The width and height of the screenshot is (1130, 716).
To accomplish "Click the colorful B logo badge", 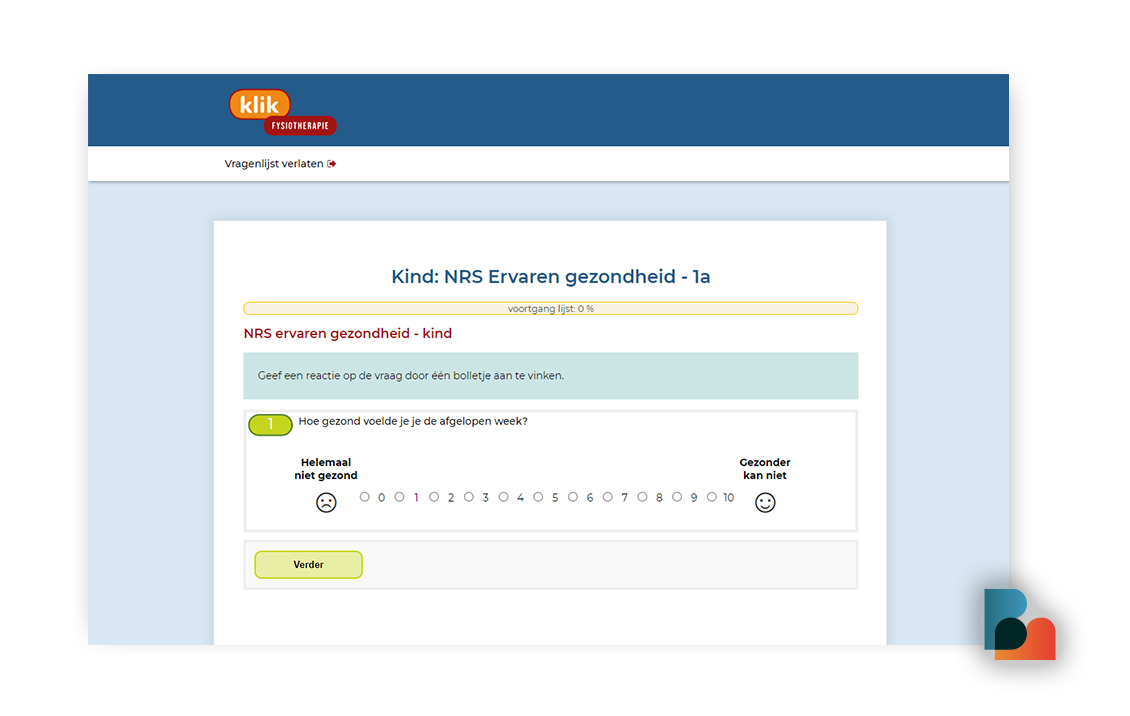I will click(1020, 625).
